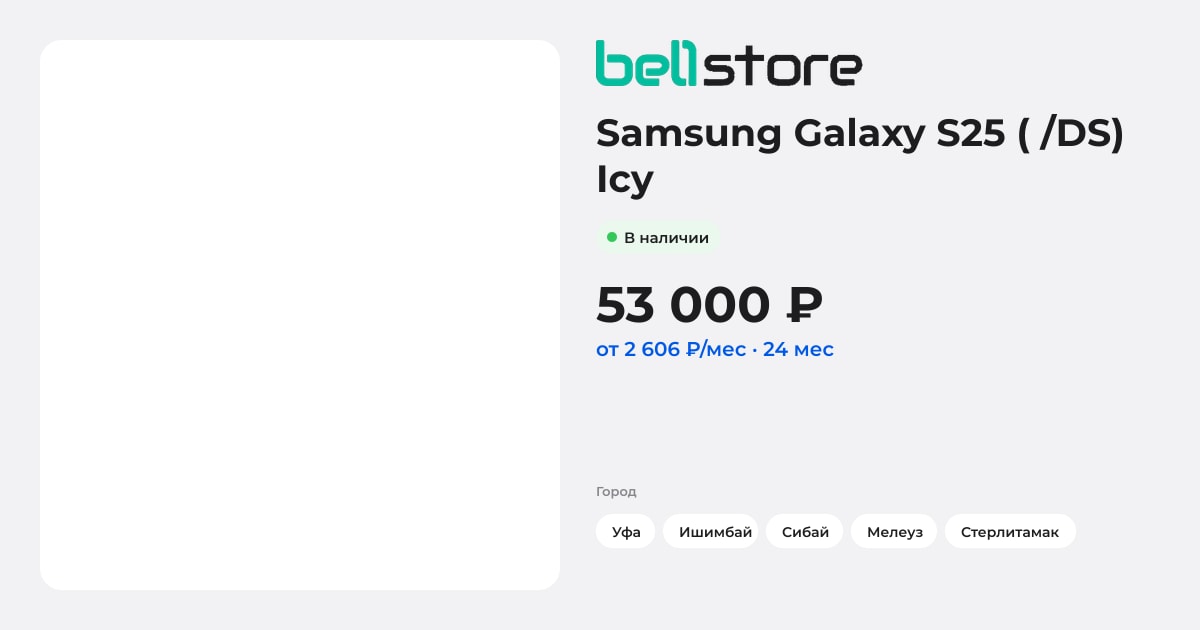Click the "В наличии" status badge
Viewport: 1200px width, 630px height.
pyautogui.click(x=658, y=237)
